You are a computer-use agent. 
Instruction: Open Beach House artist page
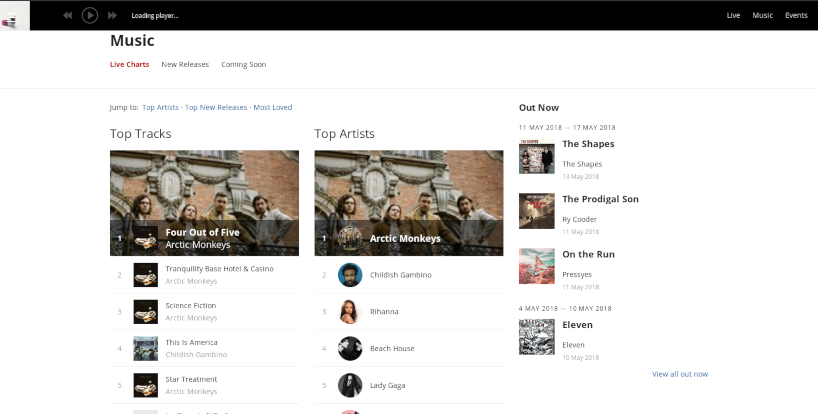(x=392, y=348)
